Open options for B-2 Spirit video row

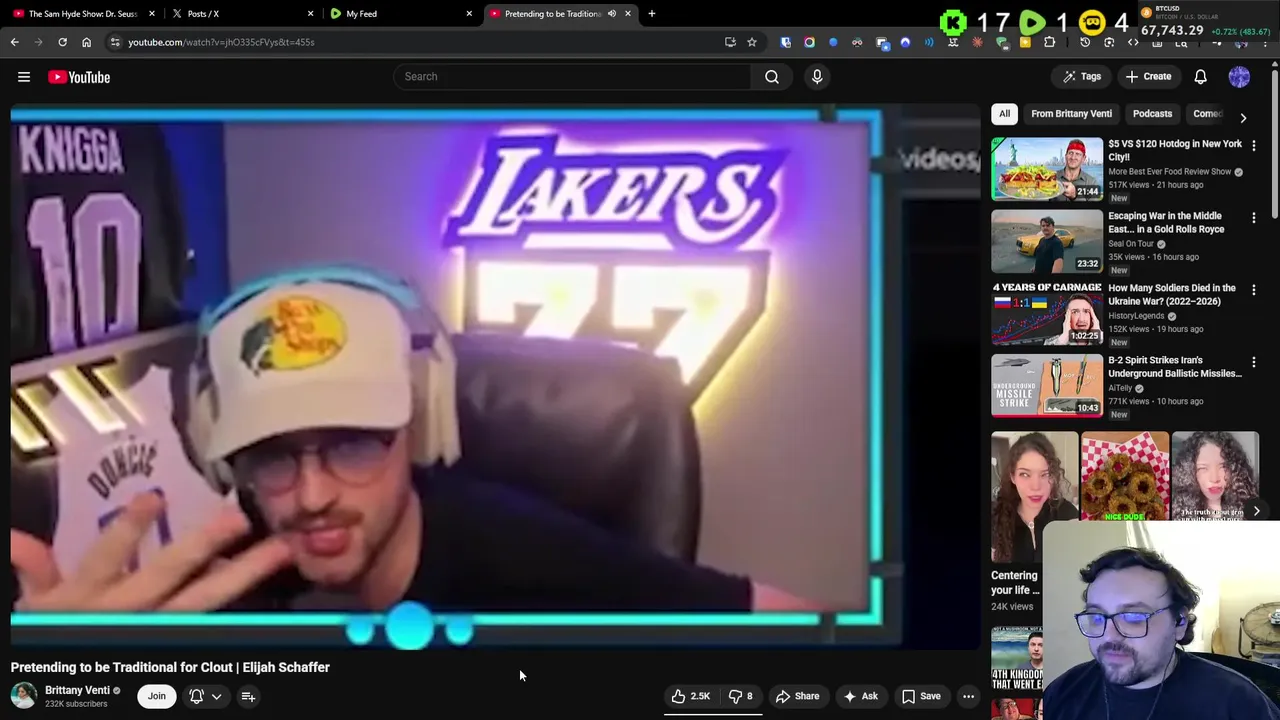click(x=1253, y=362)
